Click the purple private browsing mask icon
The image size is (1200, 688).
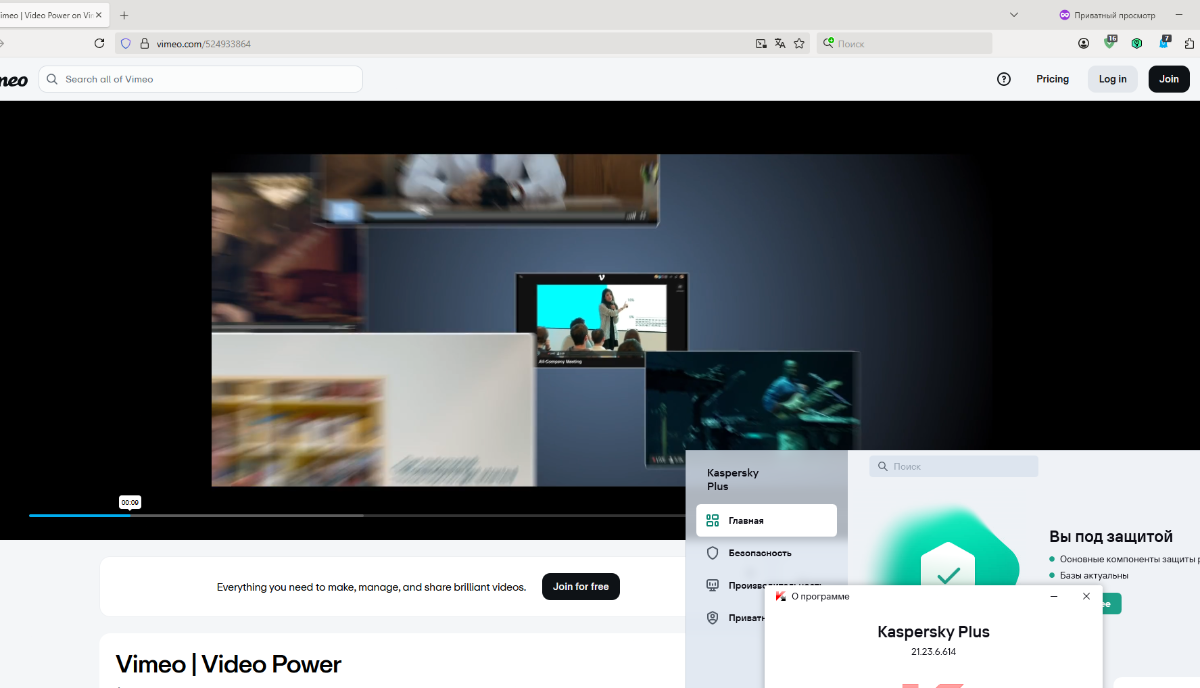pos(1065,15)
